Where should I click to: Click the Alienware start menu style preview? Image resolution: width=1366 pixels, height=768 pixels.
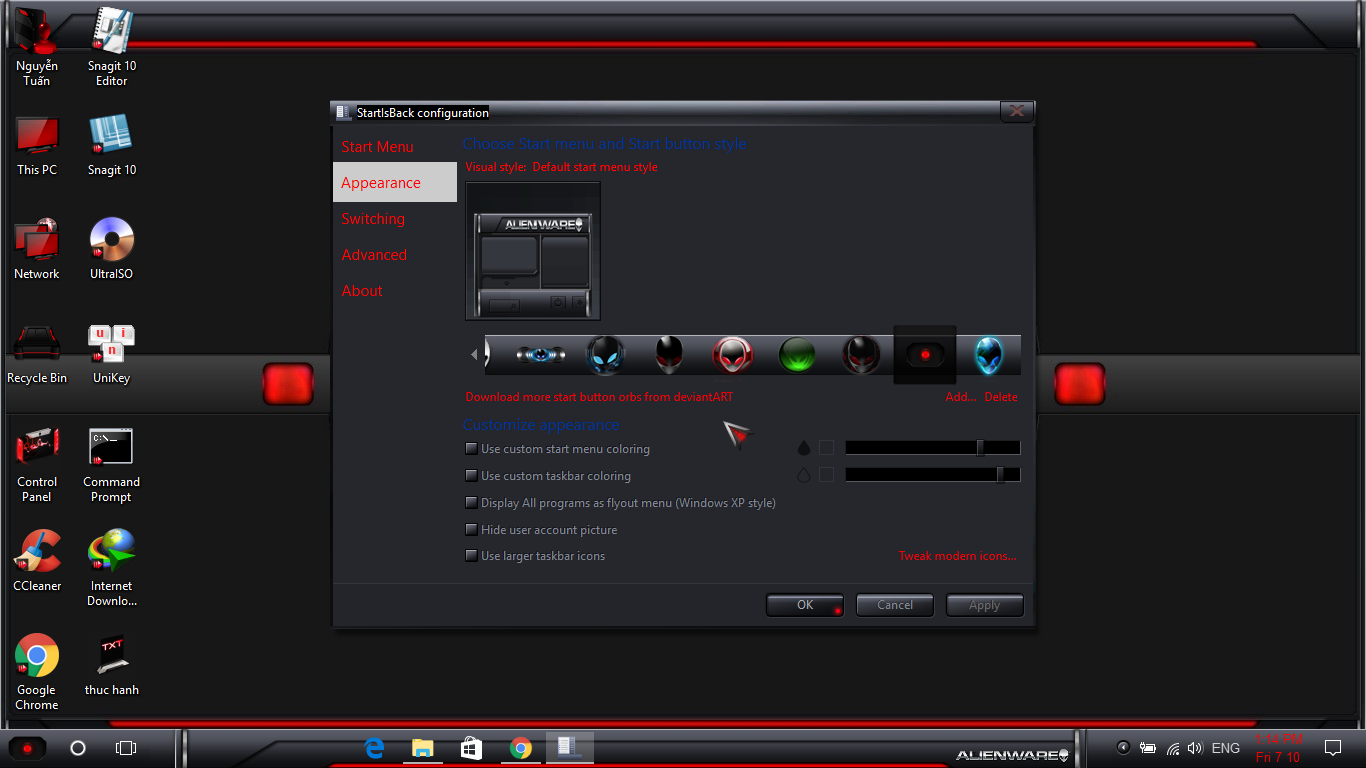point(533,251)
